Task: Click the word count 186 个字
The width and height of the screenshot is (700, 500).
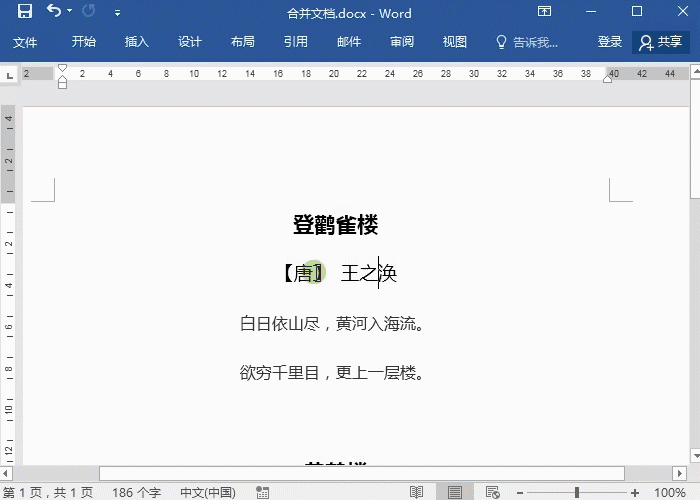Action: click(136, 492)
